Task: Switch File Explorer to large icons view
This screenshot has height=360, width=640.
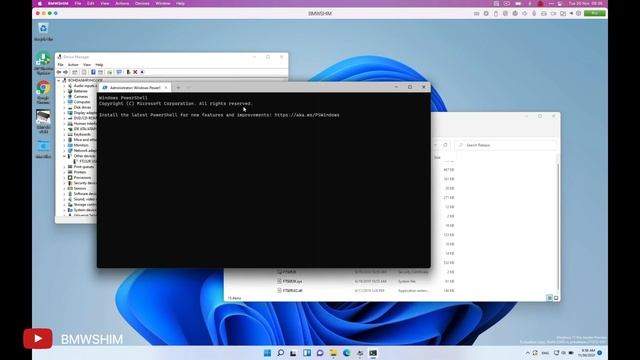Action: click(556, 298)
